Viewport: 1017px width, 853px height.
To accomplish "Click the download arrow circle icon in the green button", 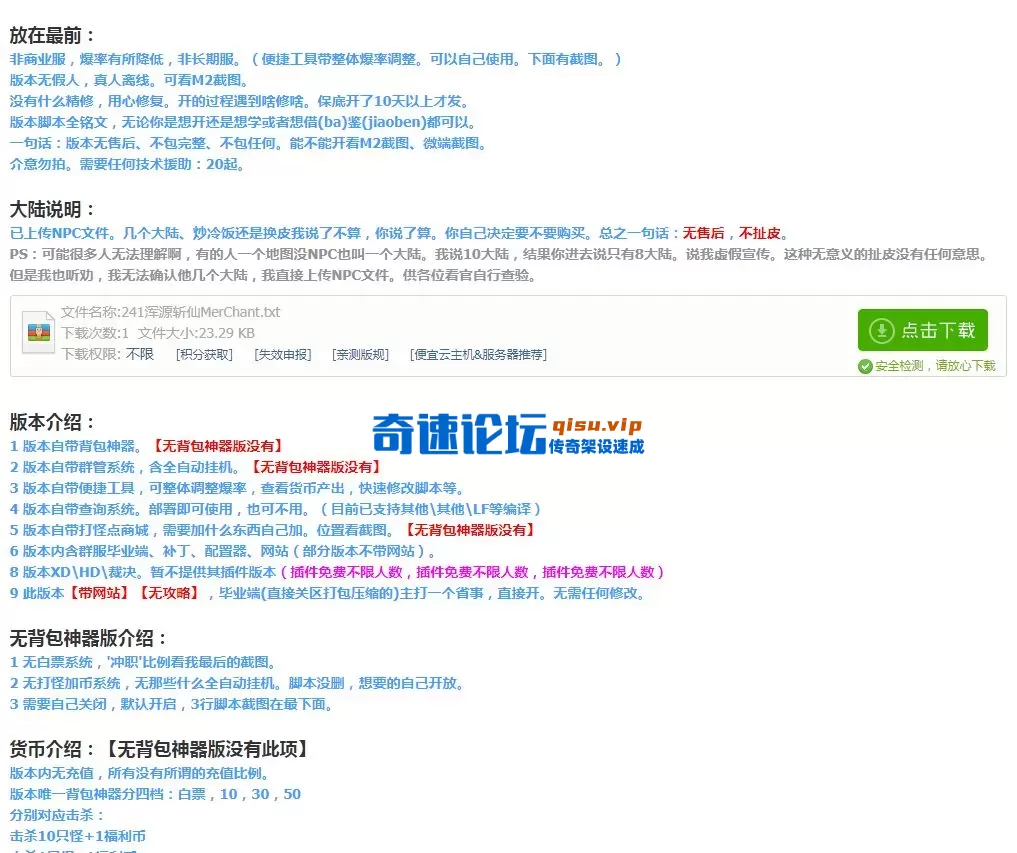I will (x=881, y=329).
